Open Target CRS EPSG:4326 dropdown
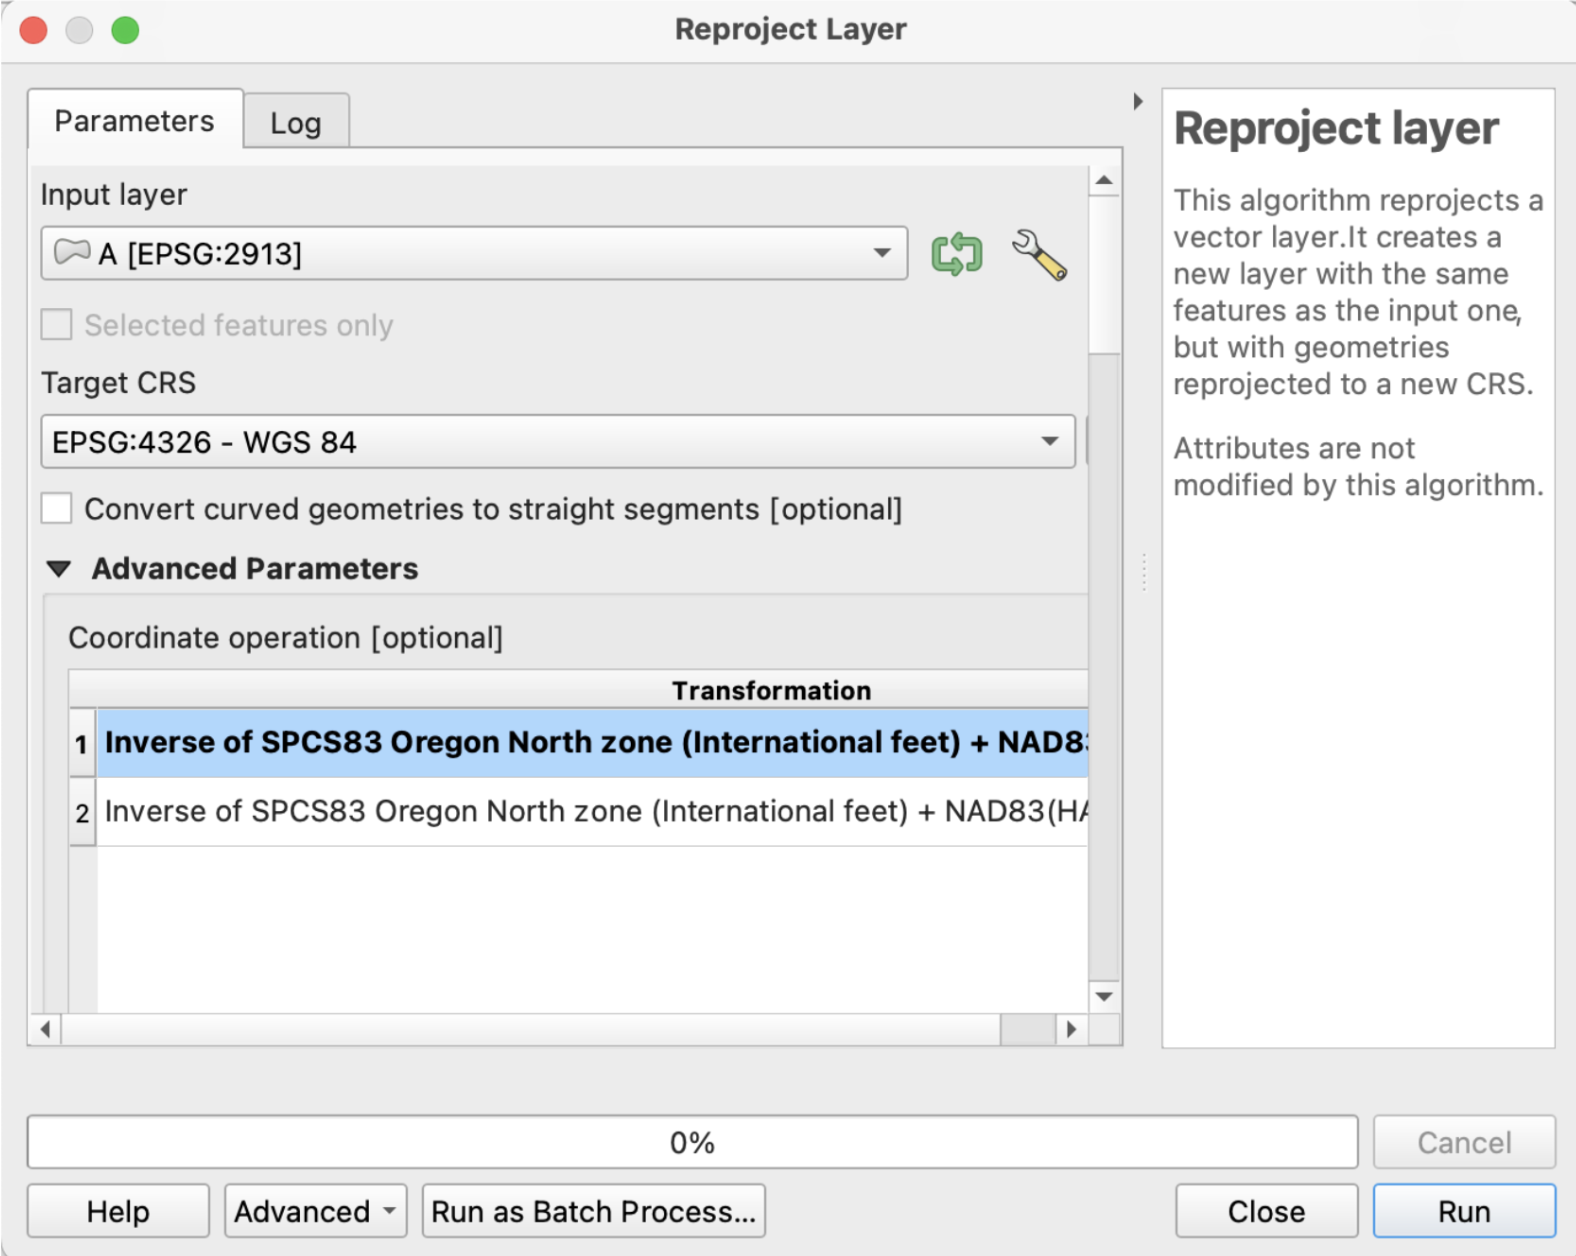1576x1256 pixels. click(x=557, y=442)
